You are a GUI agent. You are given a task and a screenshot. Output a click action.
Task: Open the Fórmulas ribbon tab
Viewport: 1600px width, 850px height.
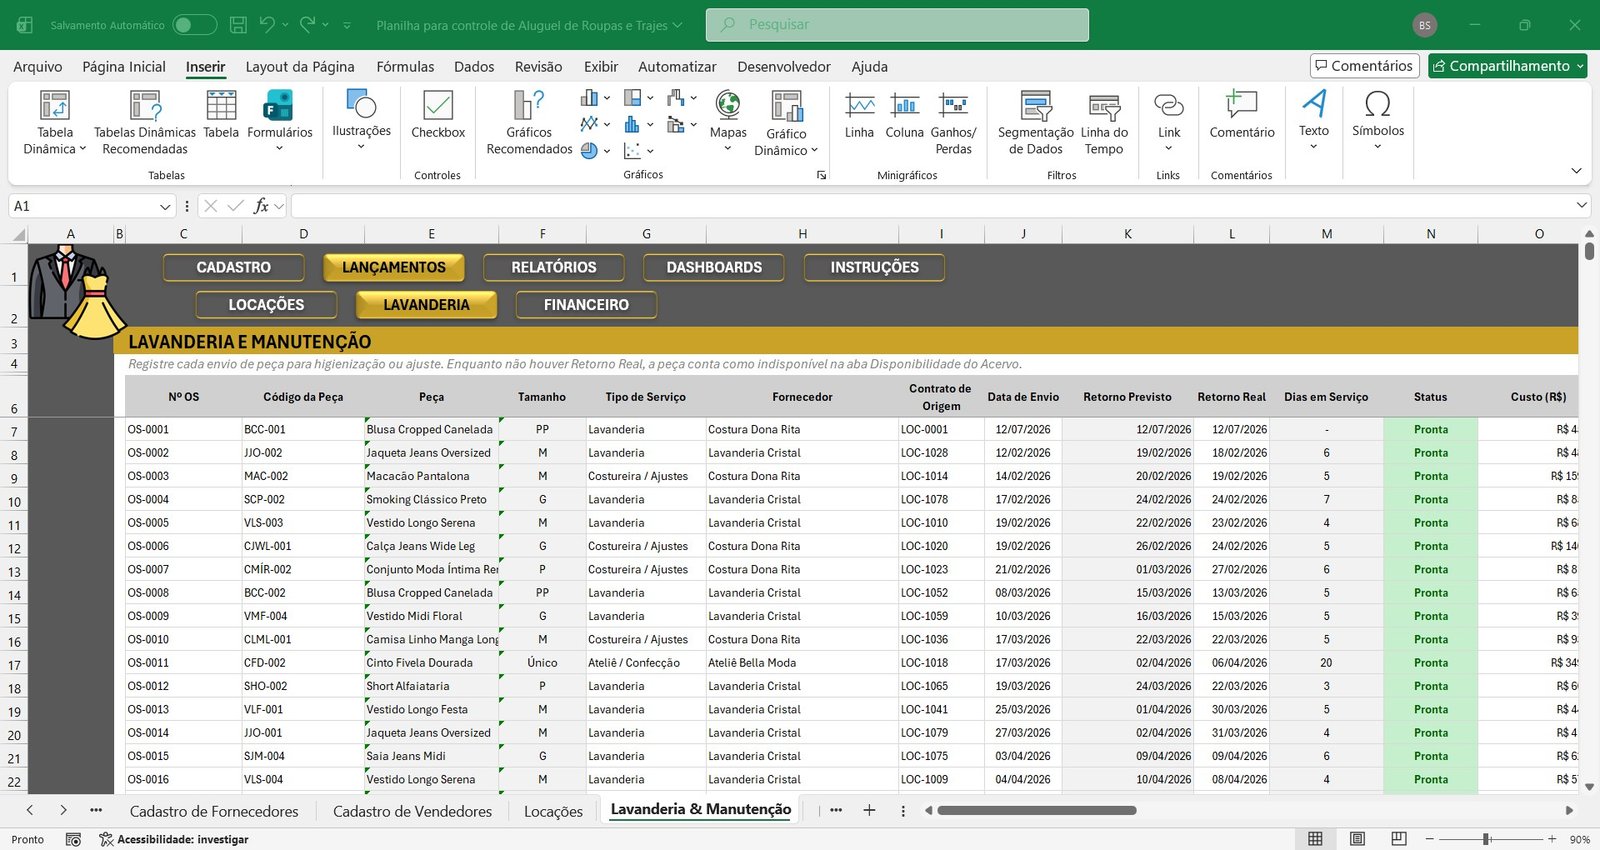point(405,67)
